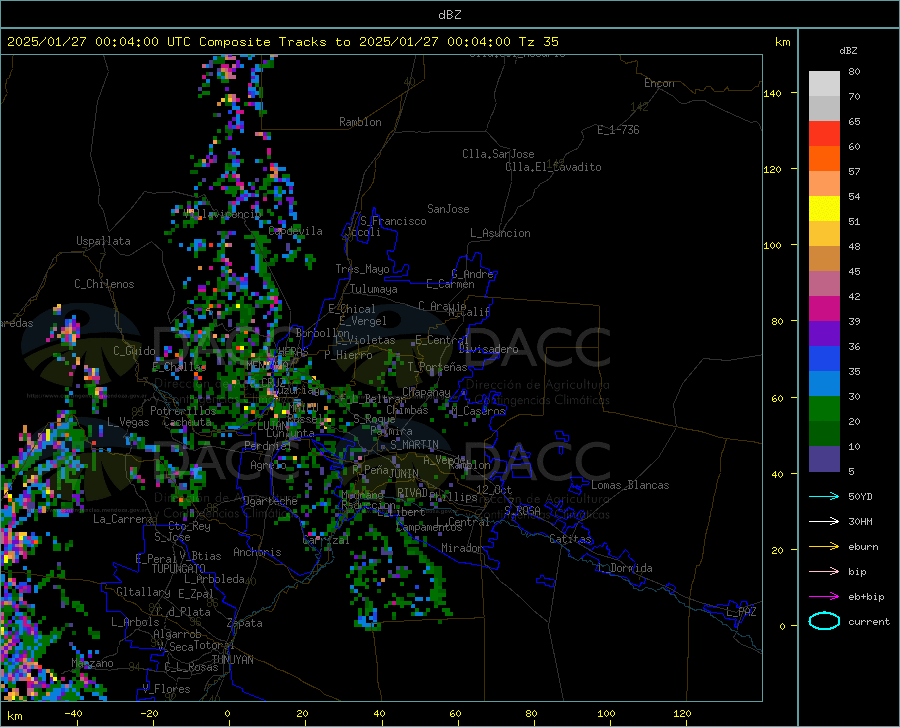Click the Tres_Mayo map label
The height and width of the screenshot is (727, 900).
362,269
